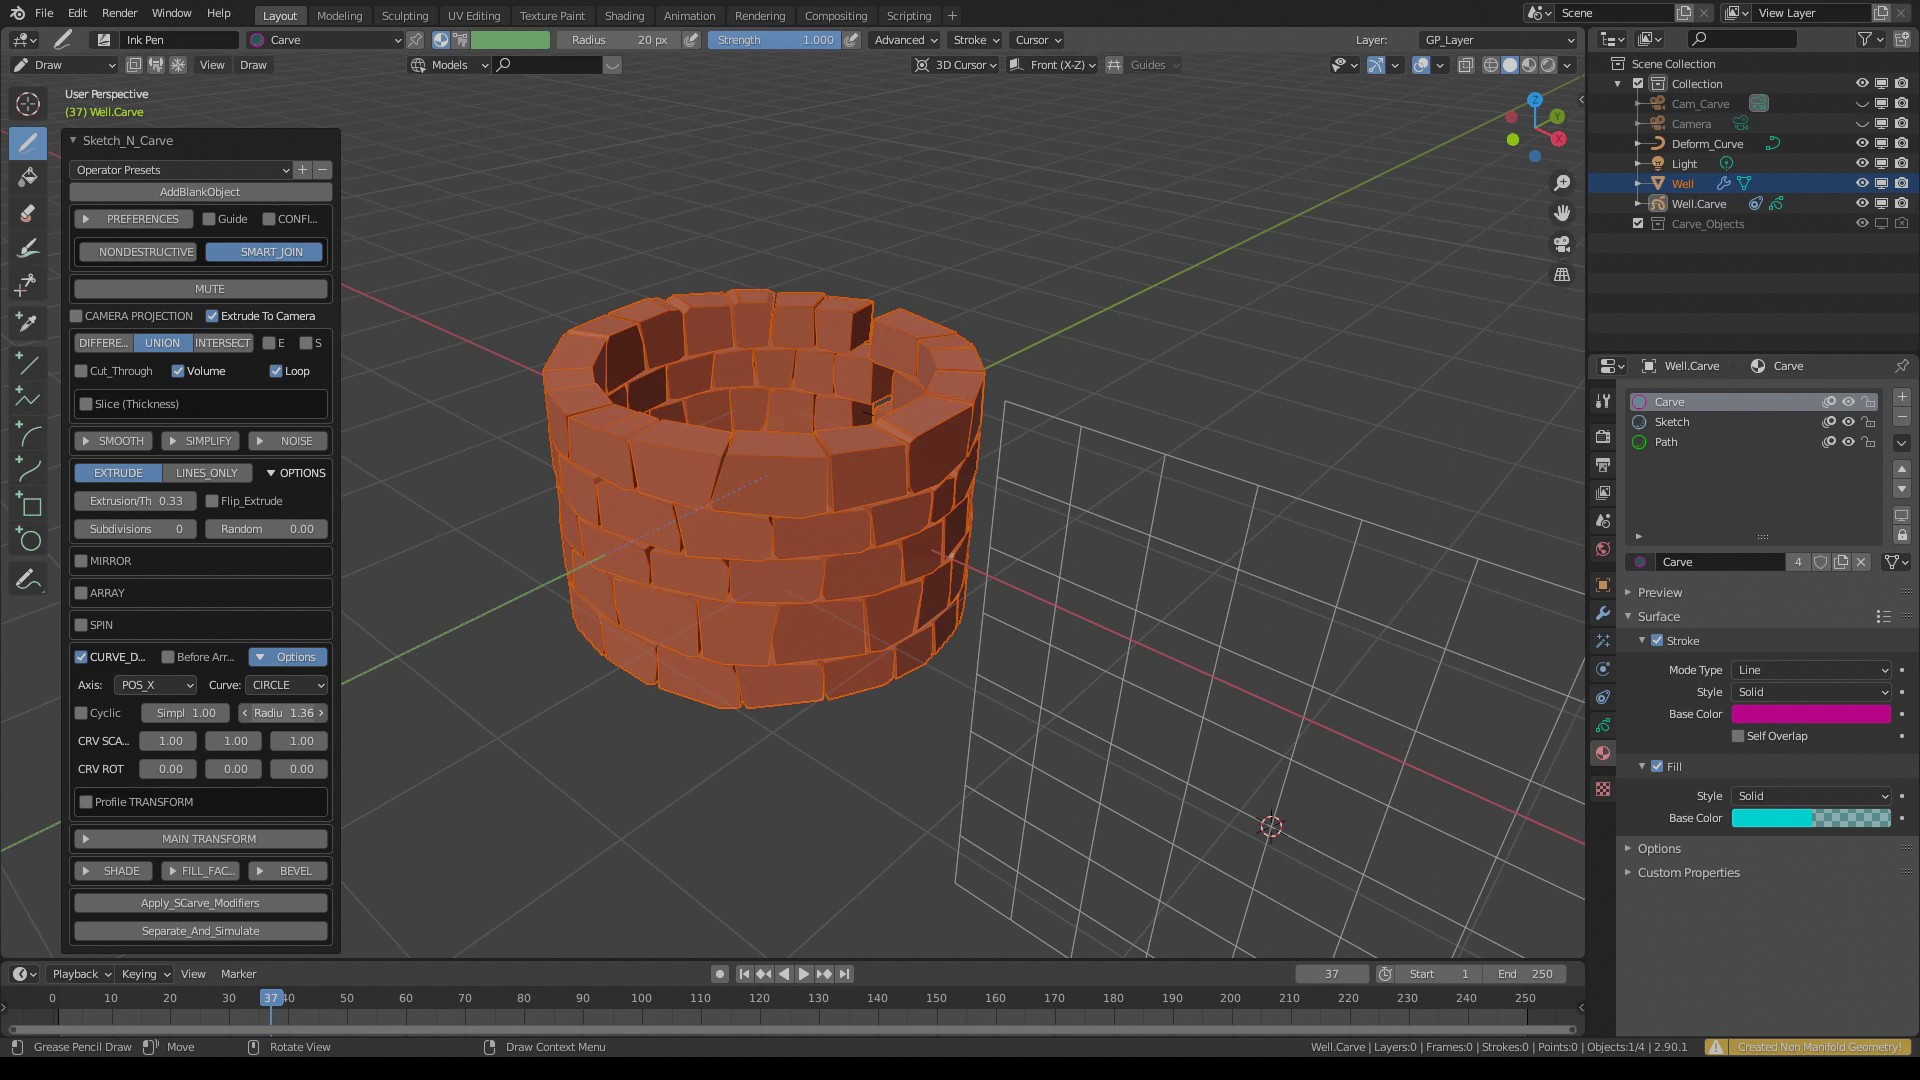This screenshot has width=1920, height=1080.
Task: Toggle camera view icon in viewport
Action: [x=1562, y=244]
